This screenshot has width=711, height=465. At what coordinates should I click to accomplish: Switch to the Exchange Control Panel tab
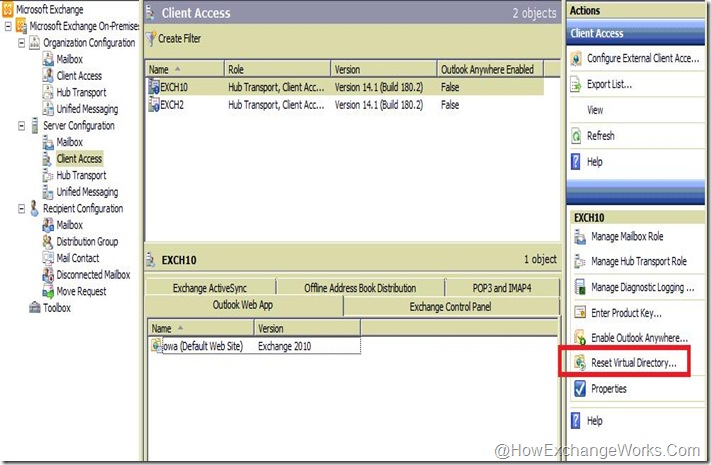451,307
